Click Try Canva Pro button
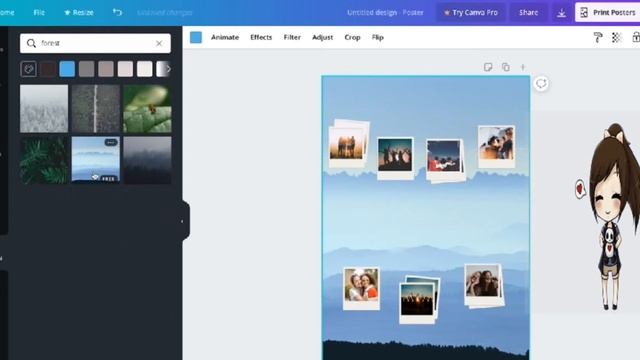Screen dimensions: 640x360 471,13
